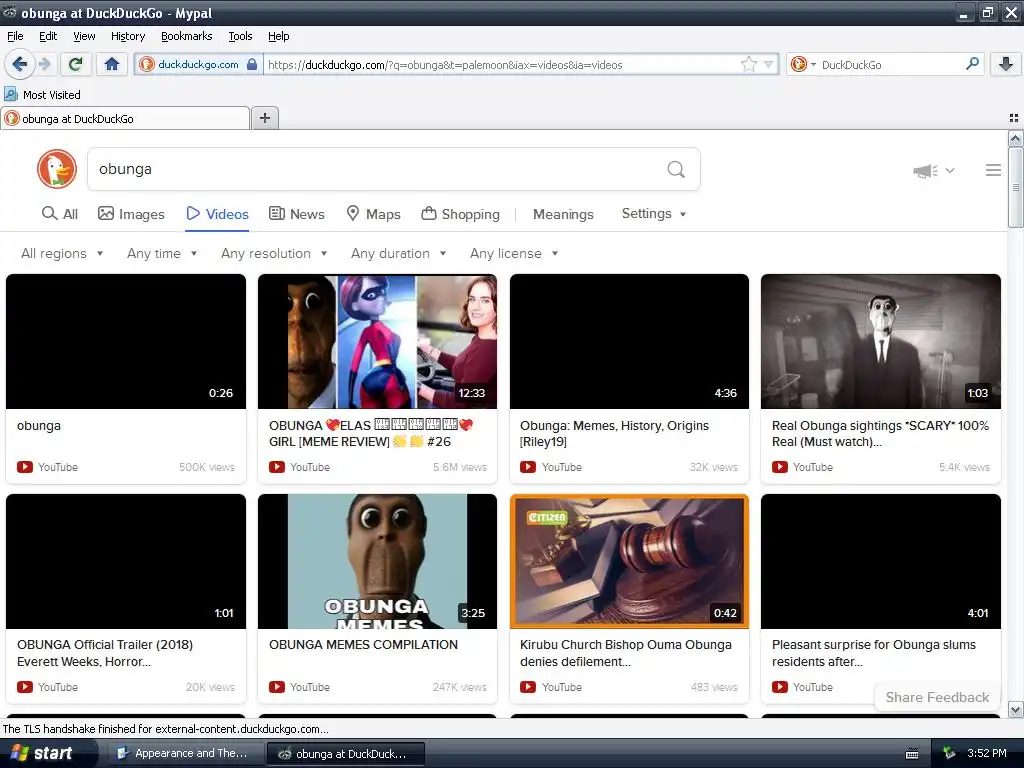Open the 1:01 Official Trailer thumbnail

click(x=126, y=562)
